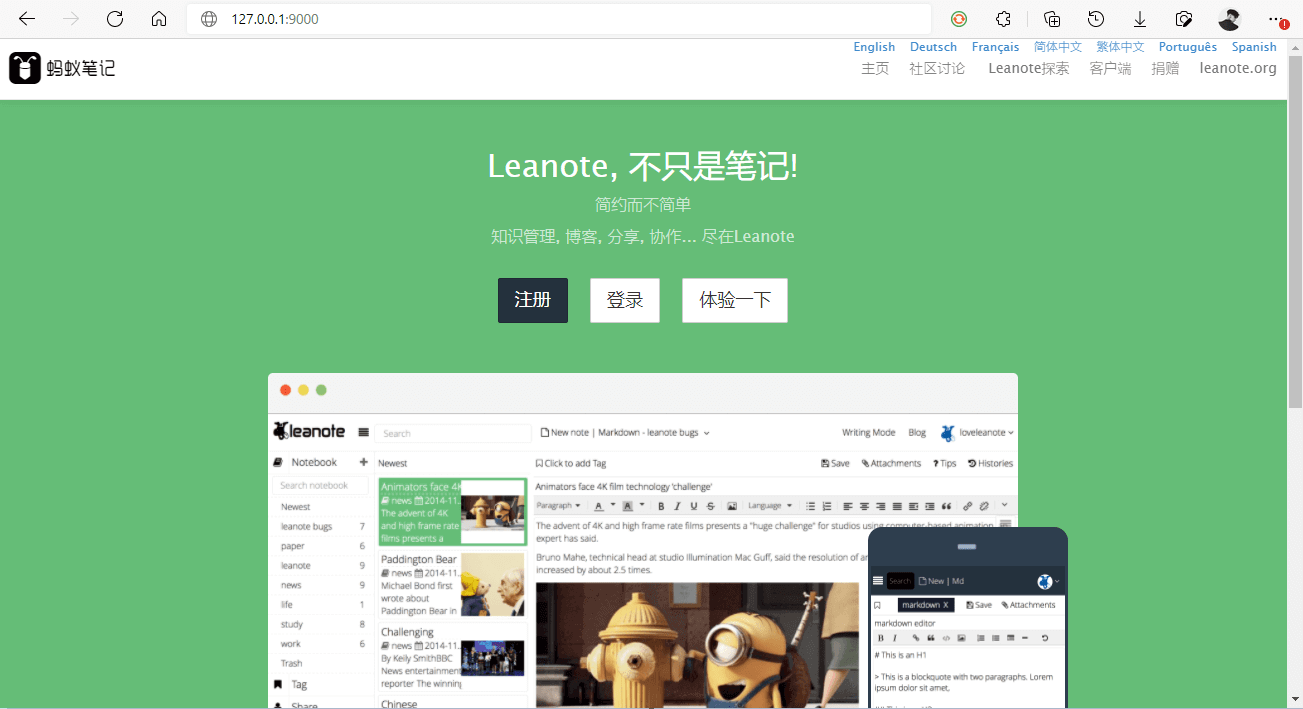Open the 社区讨论 navigation item
The image size is (1303, 709).
[937, 68]
